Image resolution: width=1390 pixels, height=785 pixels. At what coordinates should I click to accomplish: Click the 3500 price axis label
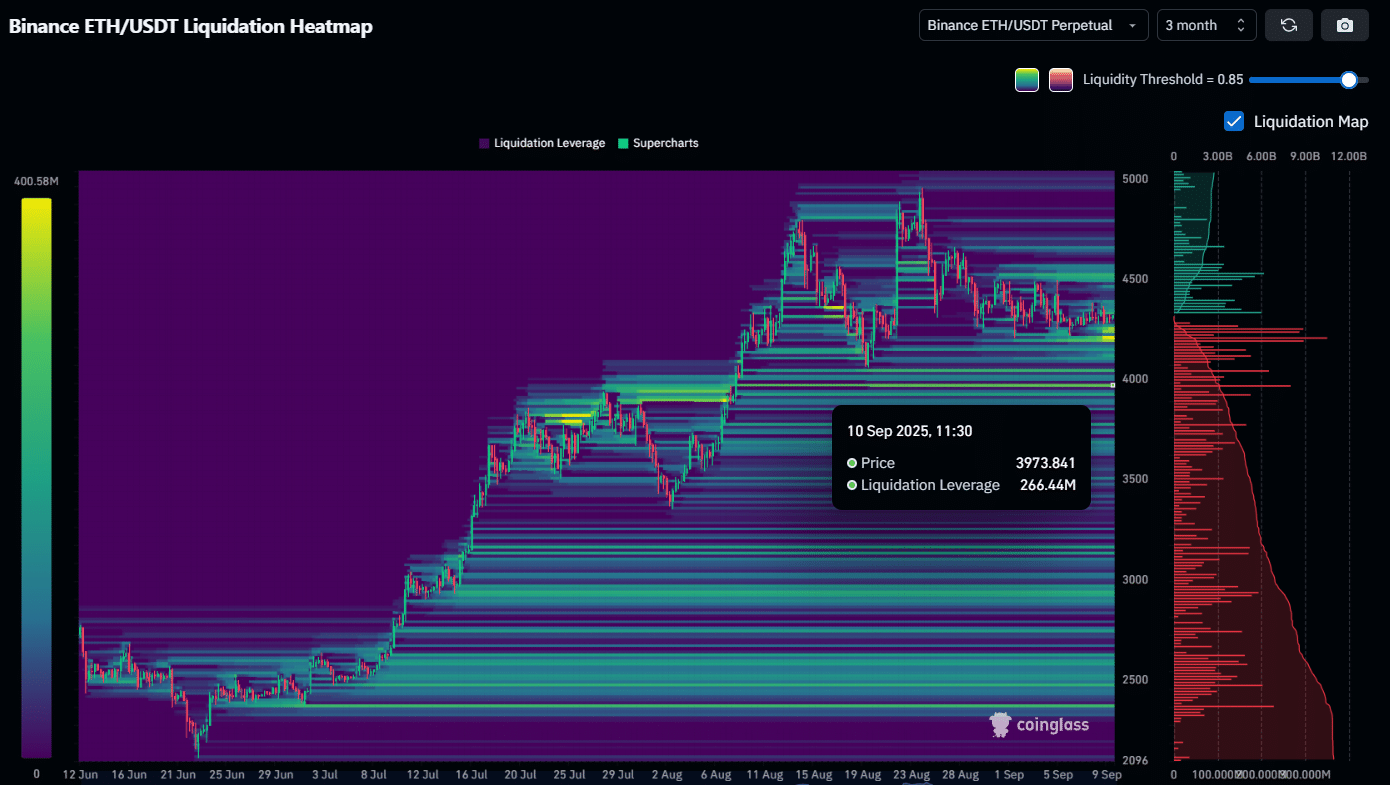(1135, 479)
